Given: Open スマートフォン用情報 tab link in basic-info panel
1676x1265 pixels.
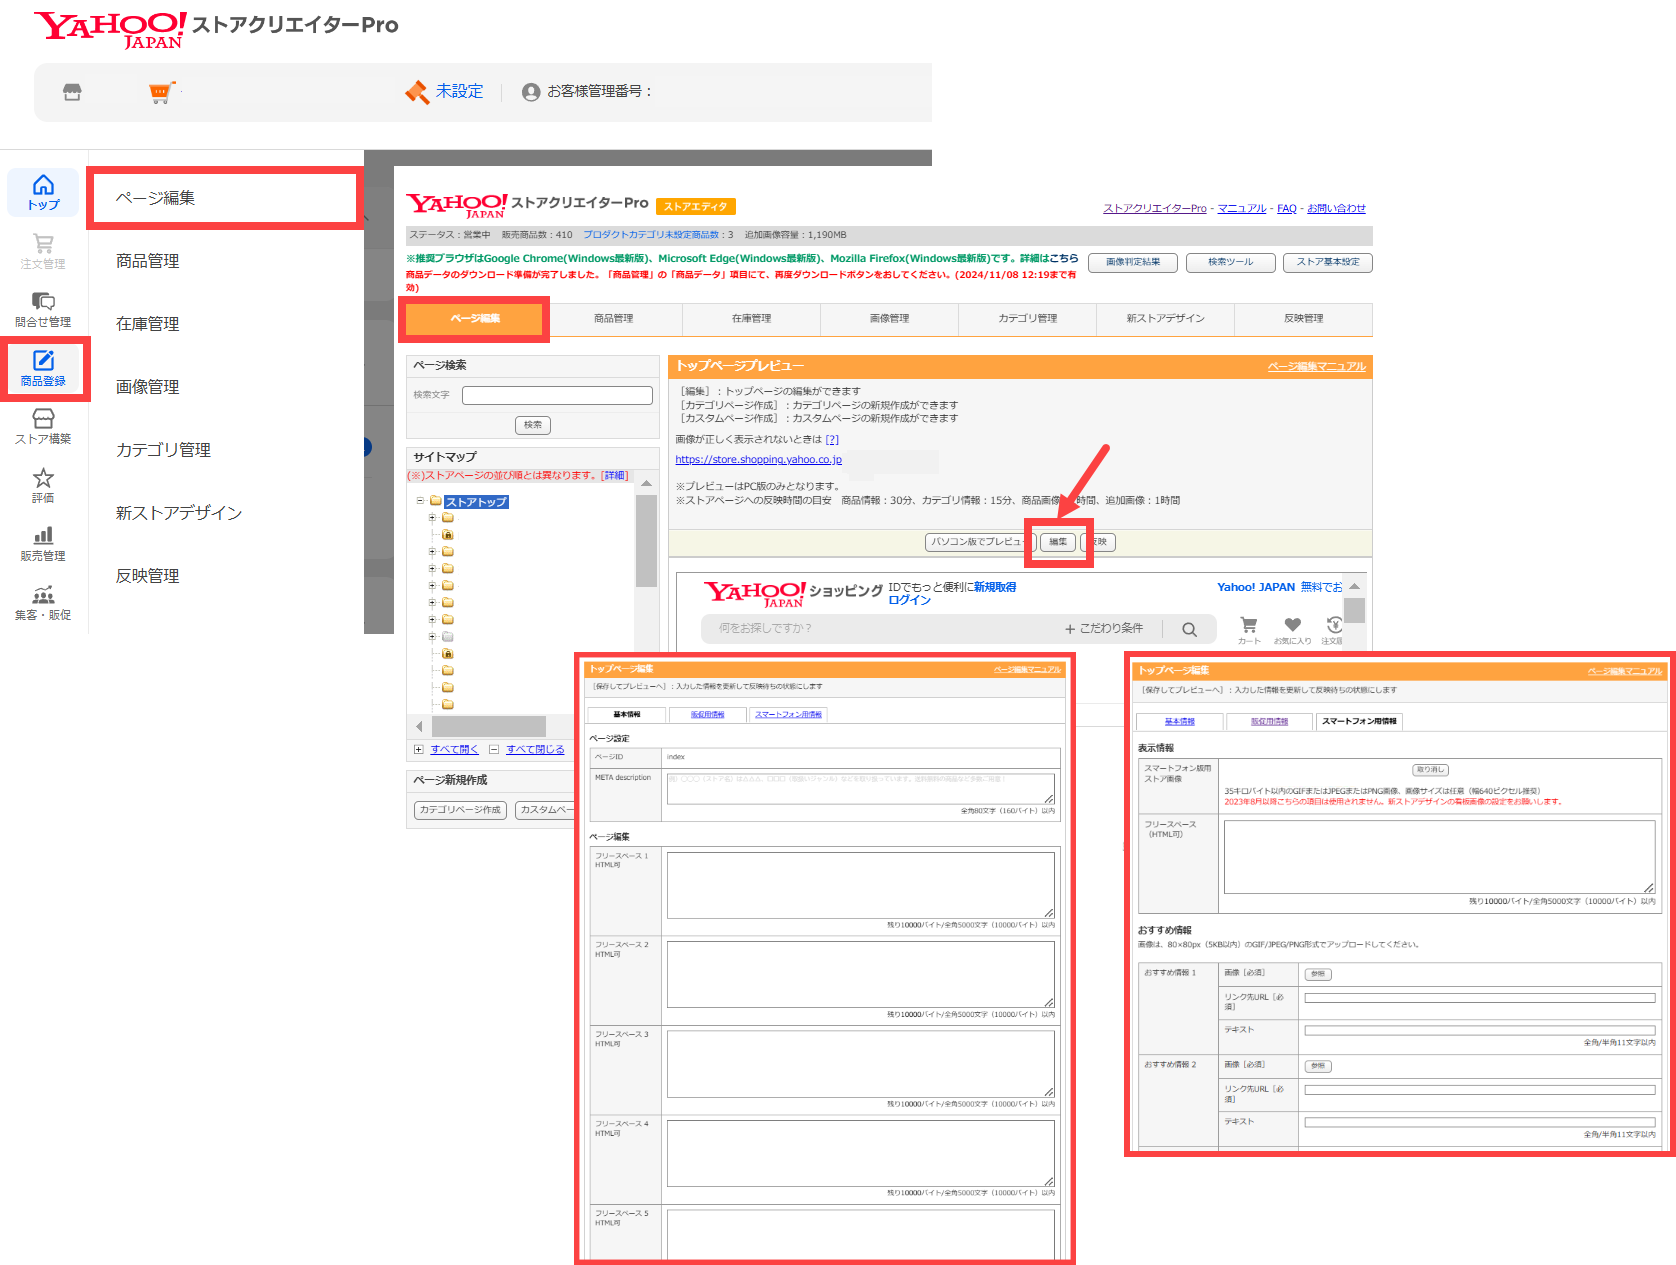Looking at the screenshot, I should click(x=788, y=715).
